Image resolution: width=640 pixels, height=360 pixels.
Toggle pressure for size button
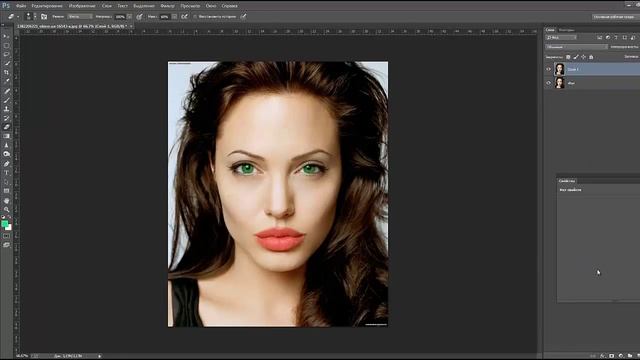point(244,17)
